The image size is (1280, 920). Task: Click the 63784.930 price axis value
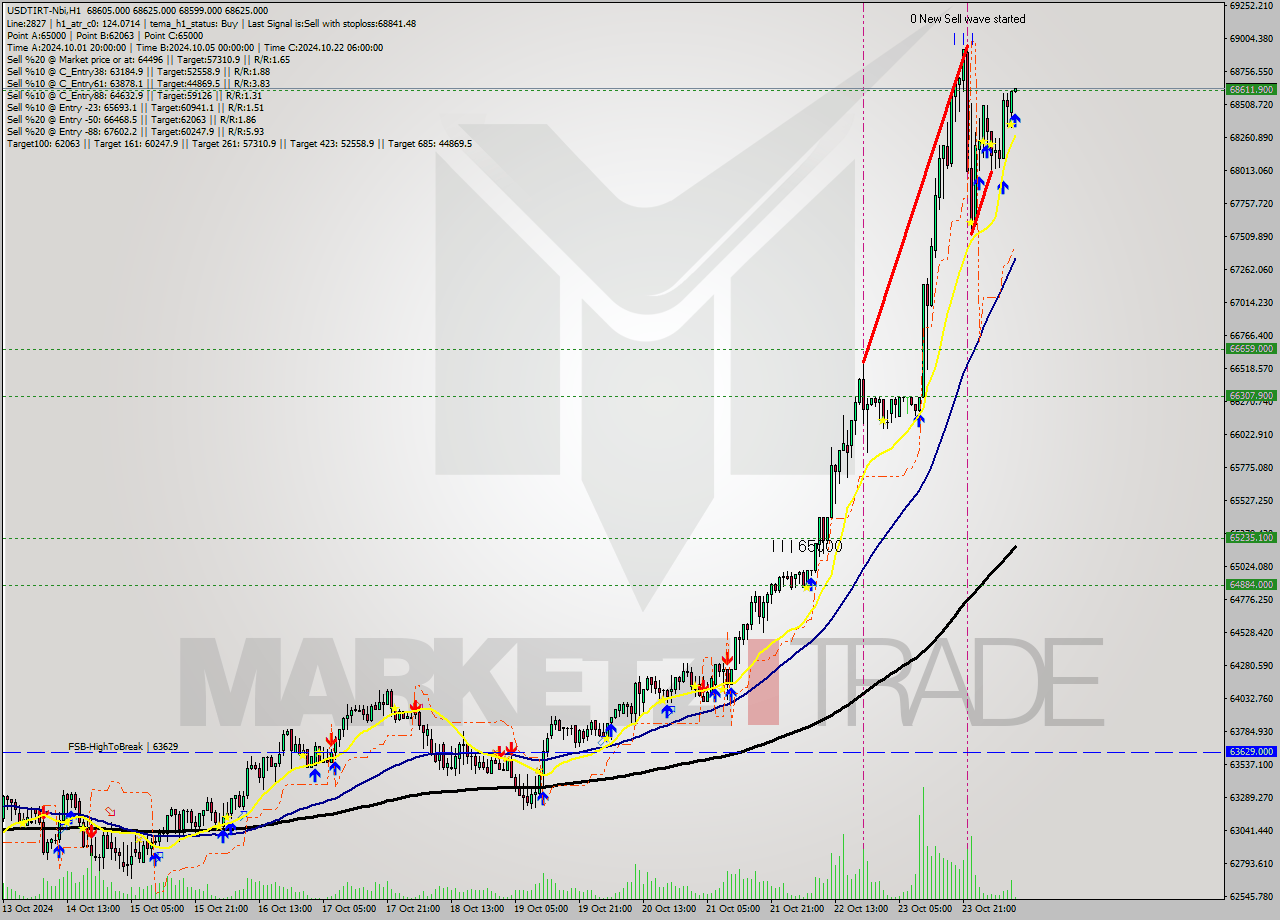click(1253, 732)
